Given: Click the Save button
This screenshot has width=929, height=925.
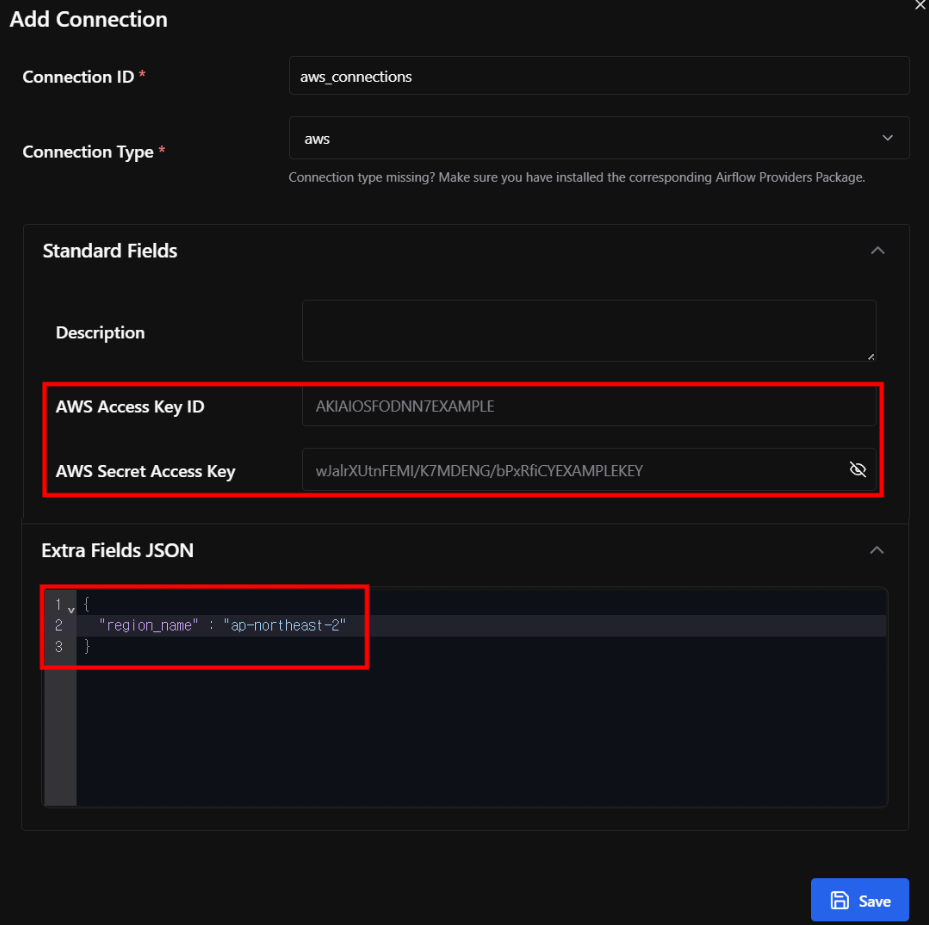Looking at the screenshot, I should click(860, 900).
